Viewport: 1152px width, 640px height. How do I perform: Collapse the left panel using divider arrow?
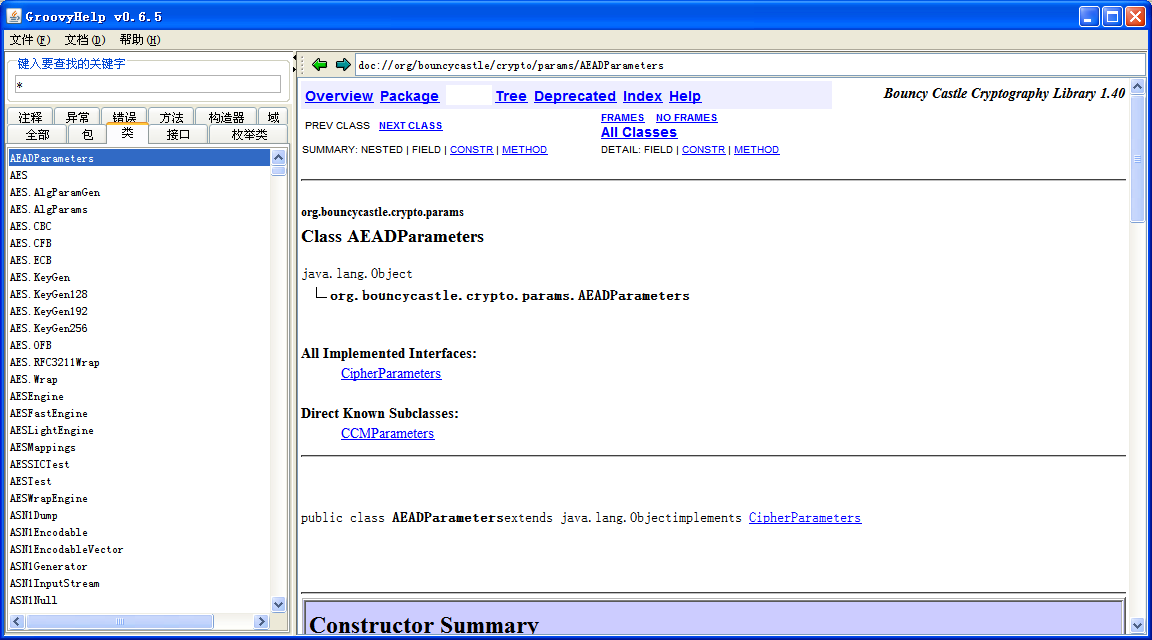[x=295, y=57]
